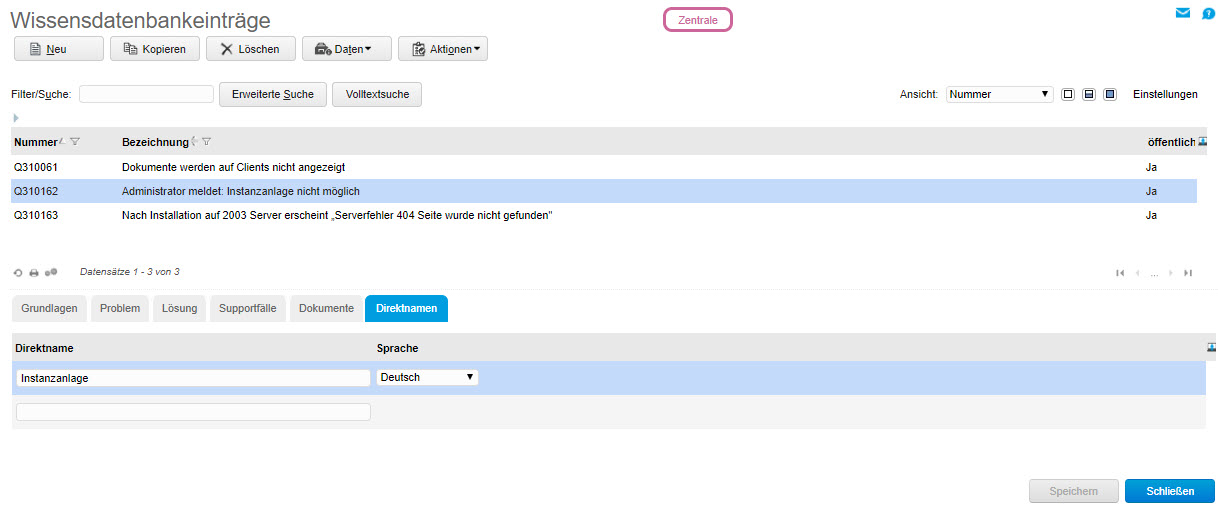Switch to fully filled square view layout
Image resolution: width=1218 pixels, height=506 pixels.
pyautogui.click(x=1110, y=94)
